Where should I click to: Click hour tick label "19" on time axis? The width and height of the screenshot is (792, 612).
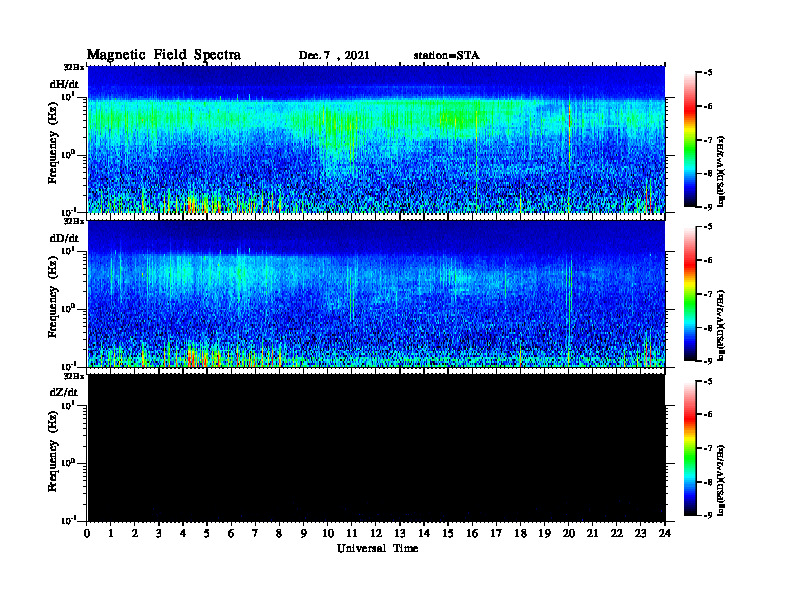coord(544,533)
